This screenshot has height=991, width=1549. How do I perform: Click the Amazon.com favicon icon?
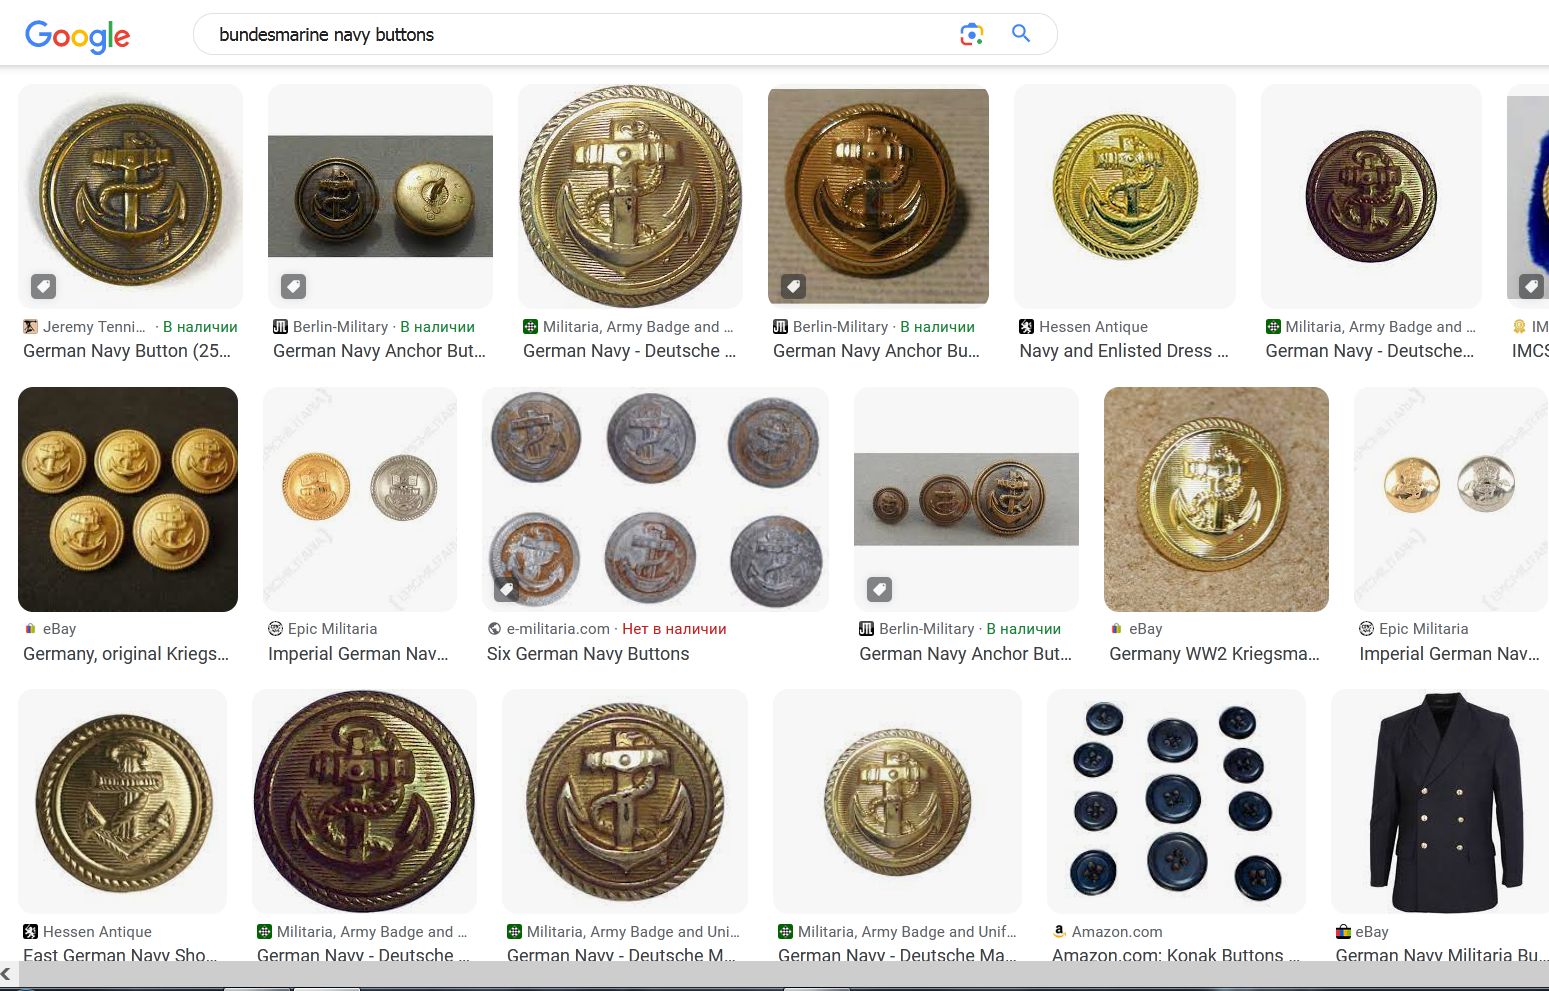click(x=1059, y=931)
